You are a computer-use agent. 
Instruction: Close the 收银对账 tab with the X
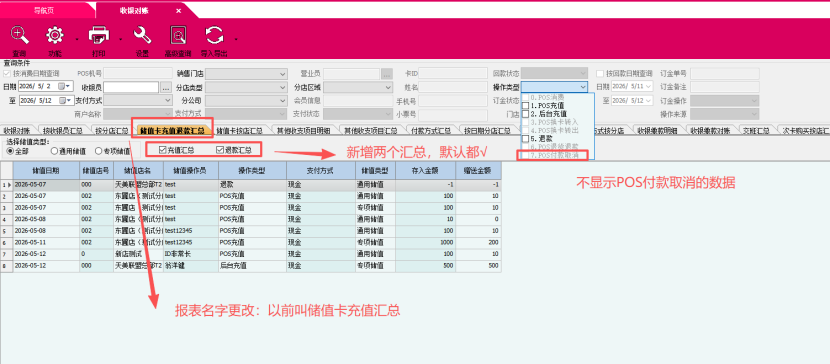point(178,11)
